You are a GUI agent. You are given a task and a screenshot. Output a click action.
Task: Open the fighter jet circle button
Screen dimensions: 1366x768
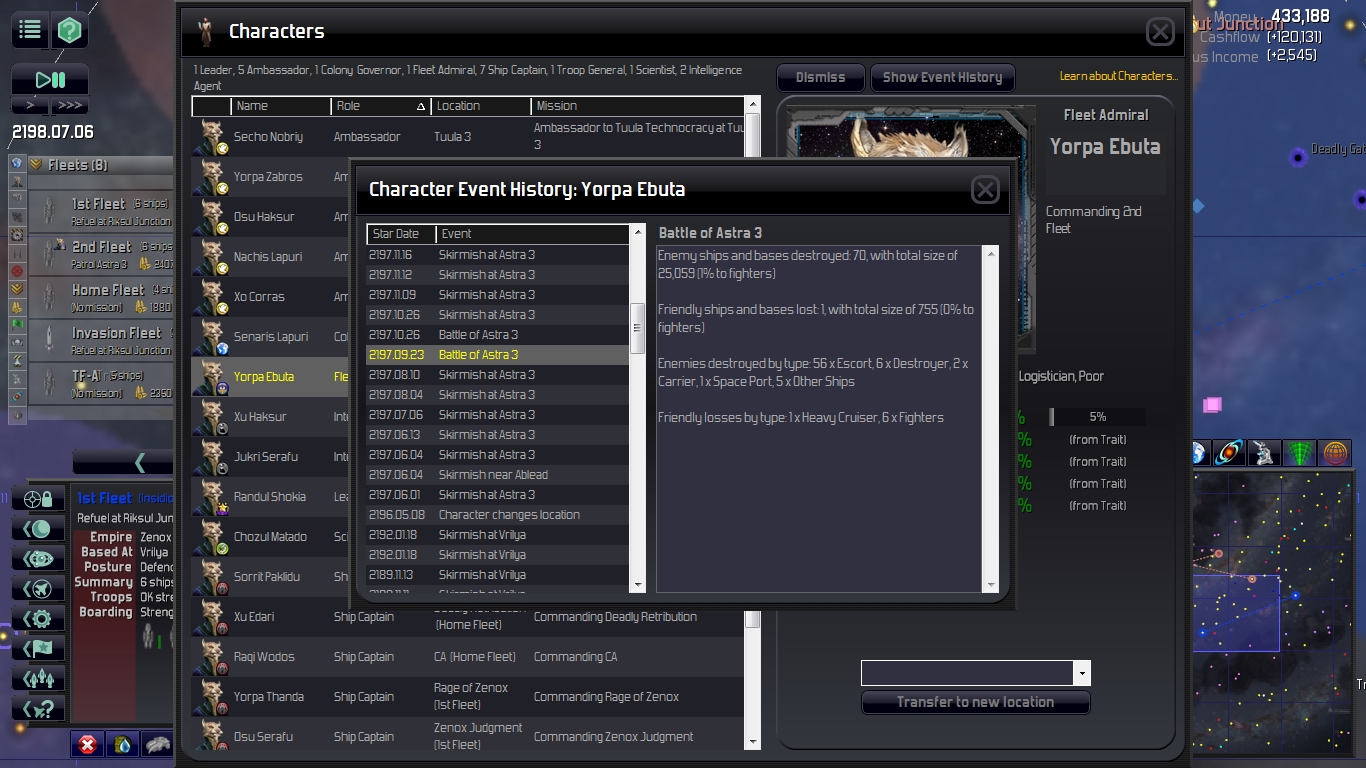click(x=39, y=589)
